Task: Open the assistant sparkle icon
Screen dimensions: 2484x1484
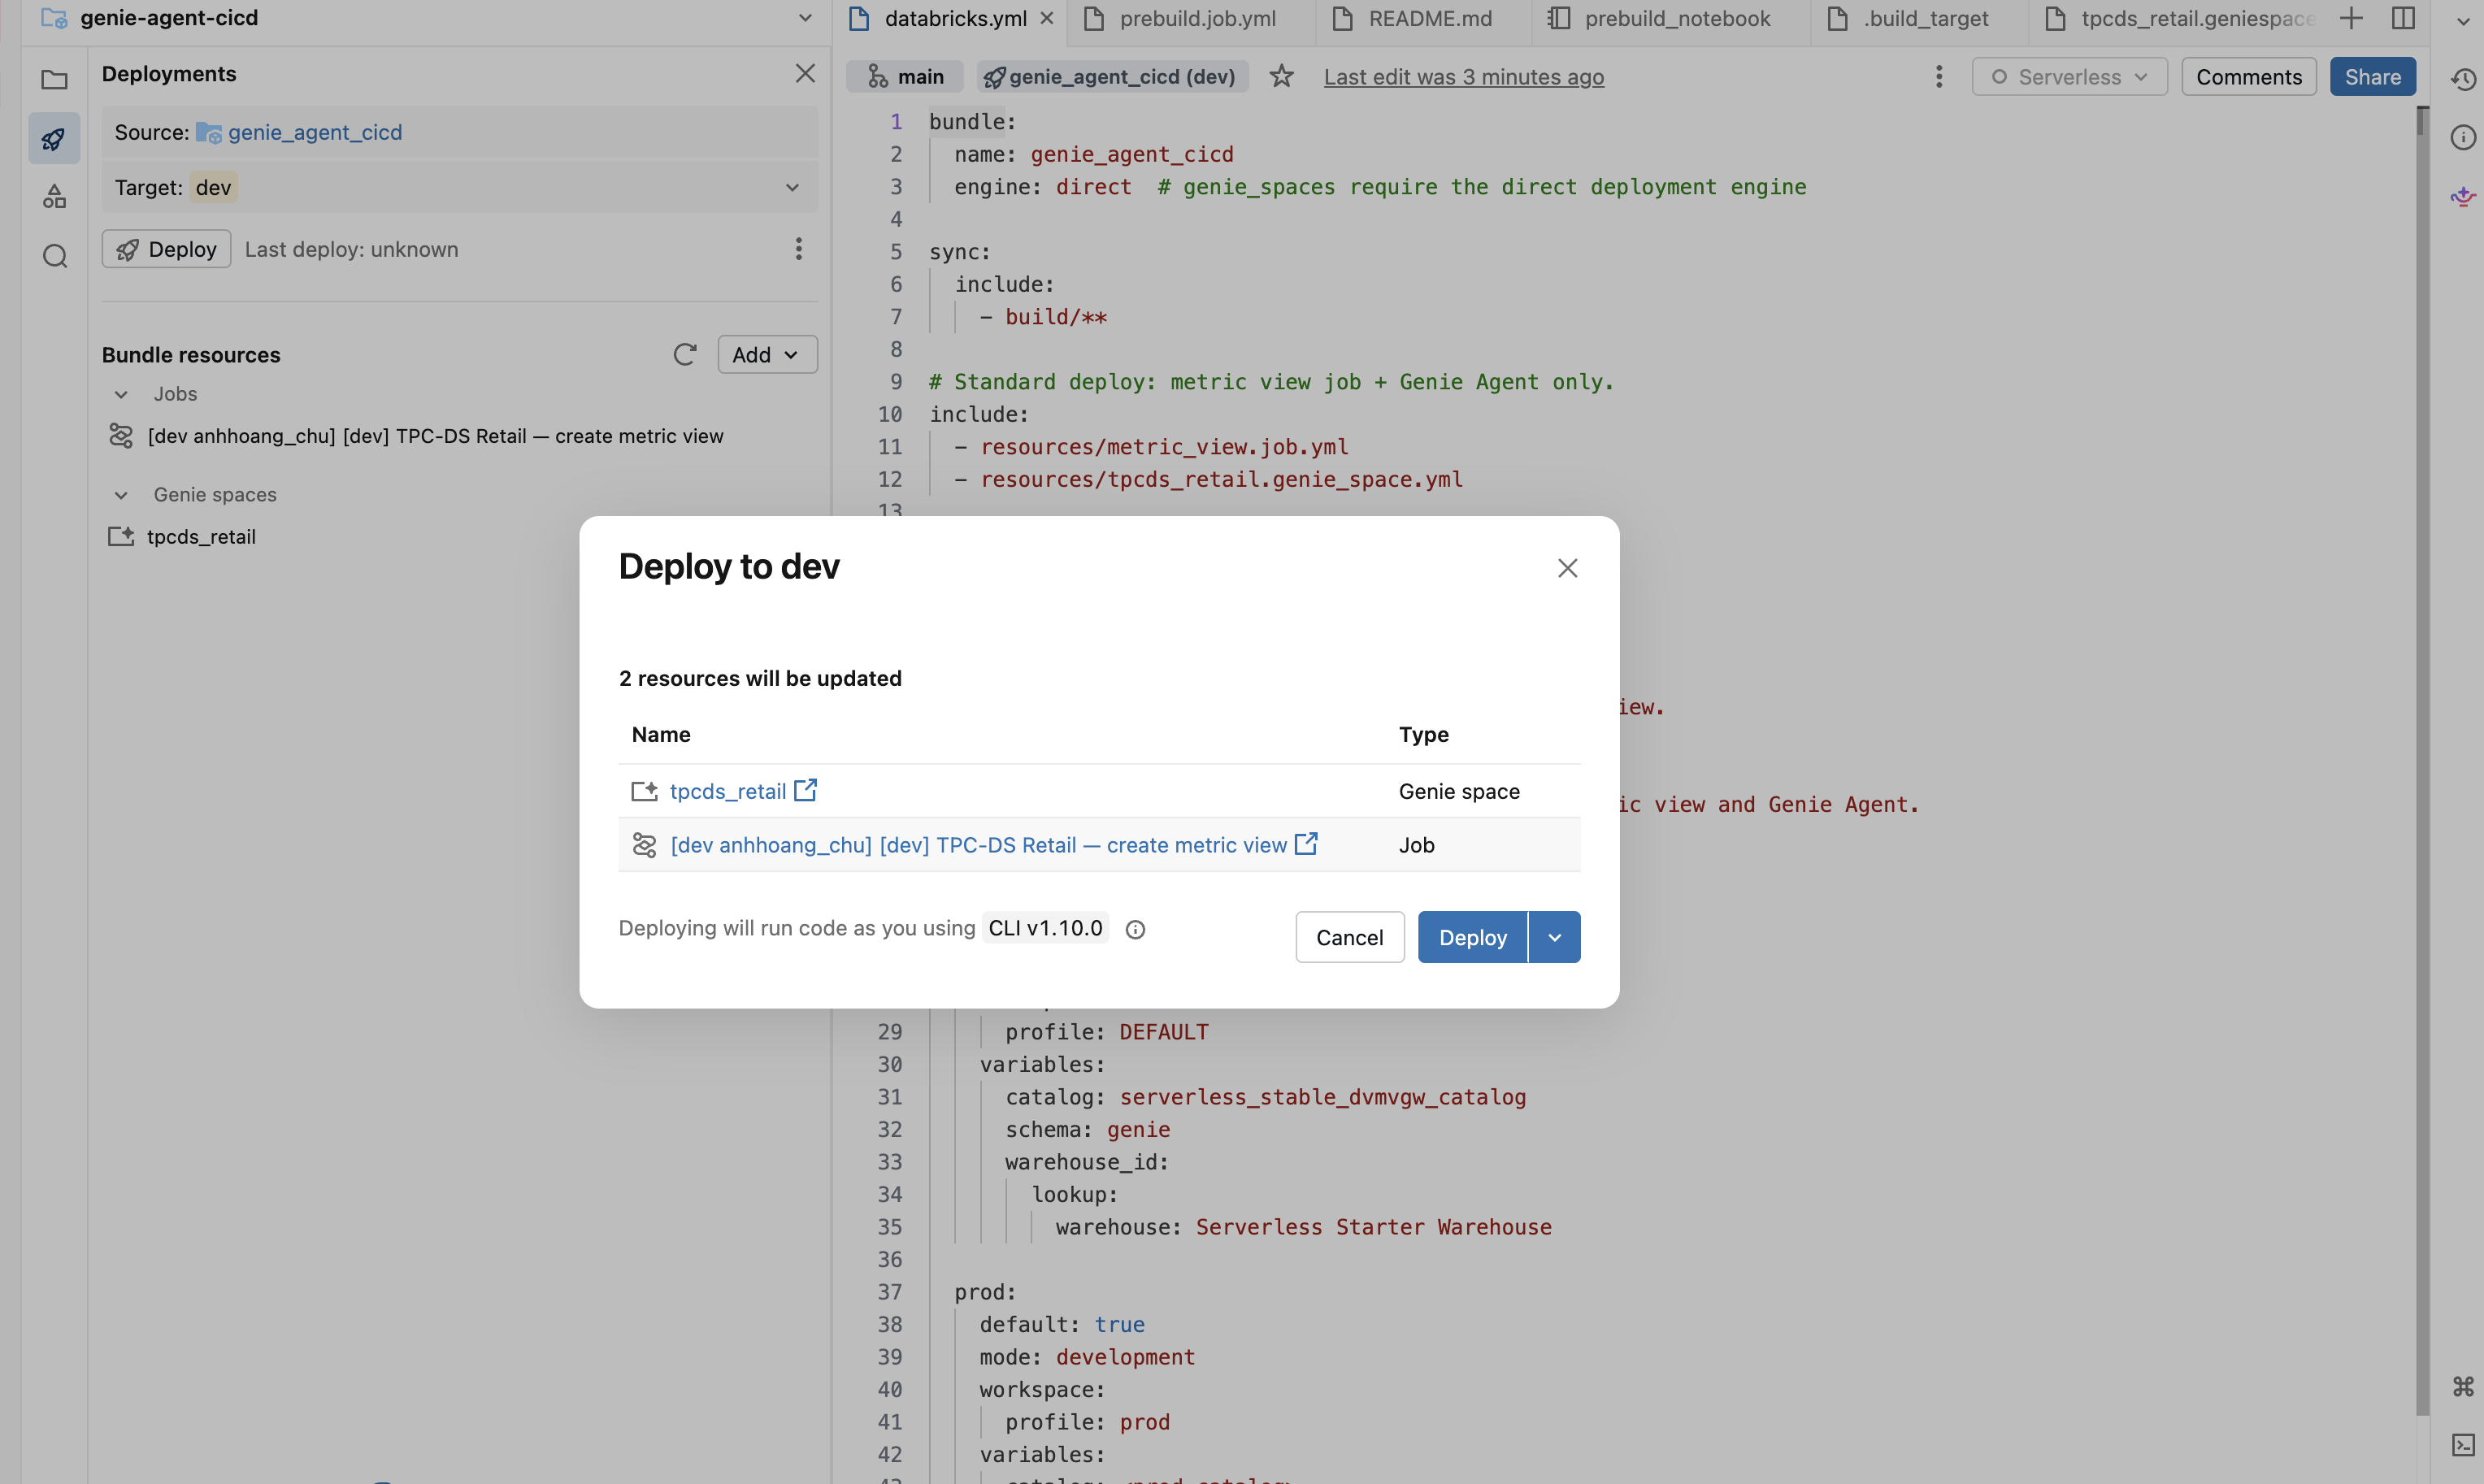Action: pos(2463,196)
